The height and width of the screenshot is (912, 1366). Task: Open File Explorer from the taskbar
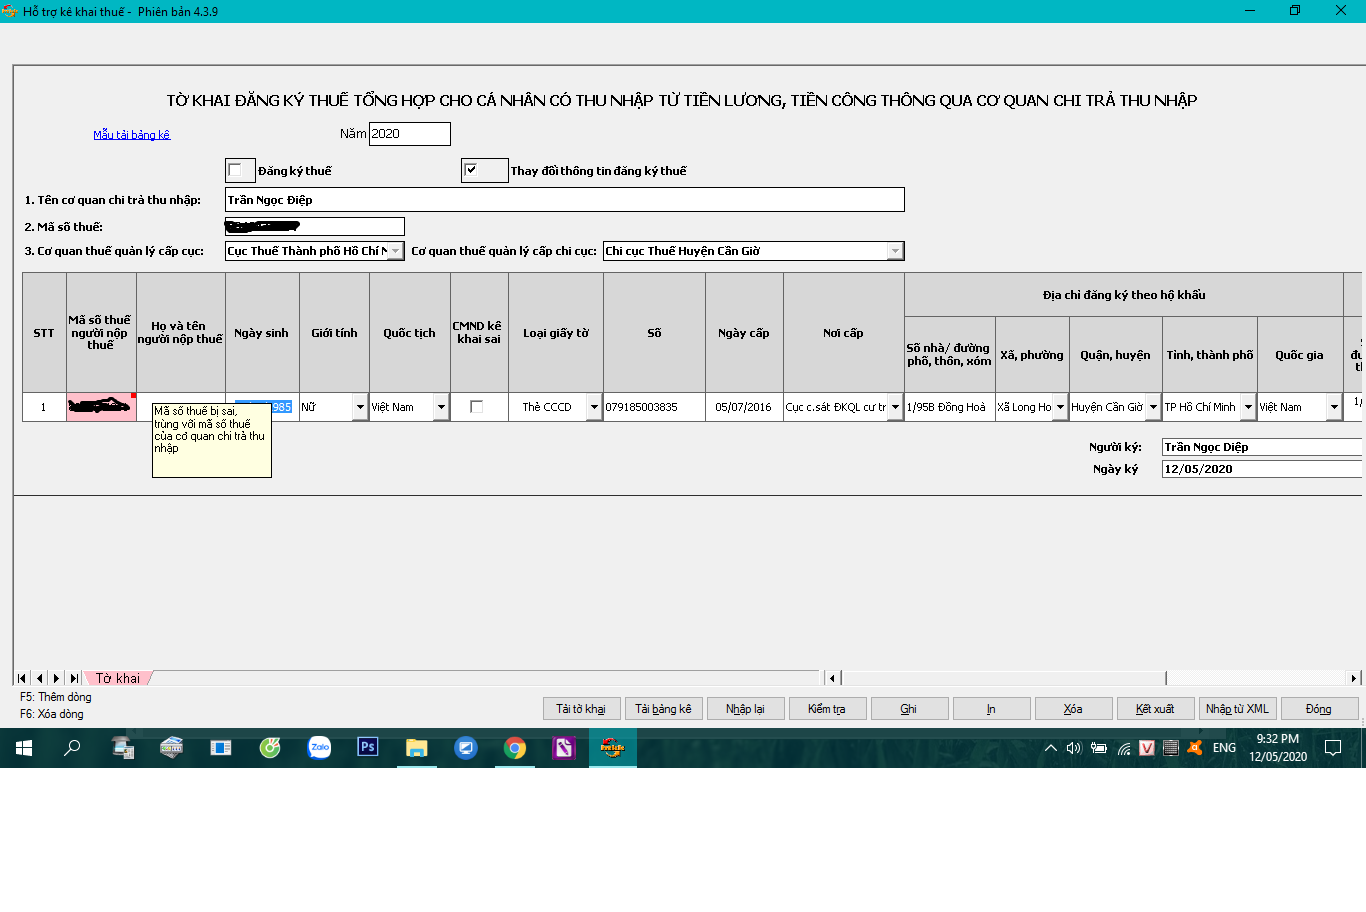click(417, 747)
